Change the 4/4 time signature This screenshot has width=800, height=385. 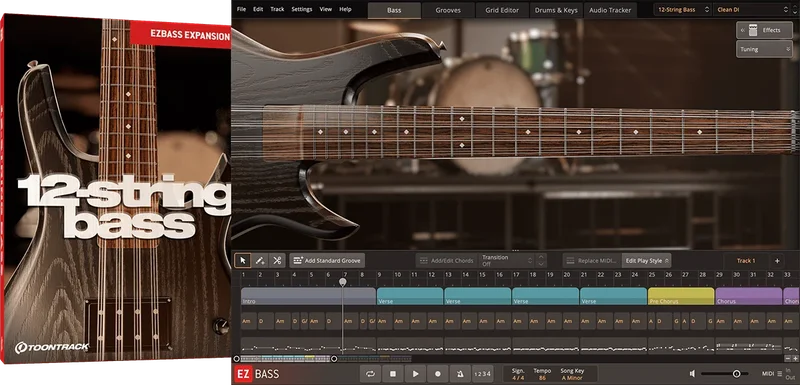tap(518, 378)
